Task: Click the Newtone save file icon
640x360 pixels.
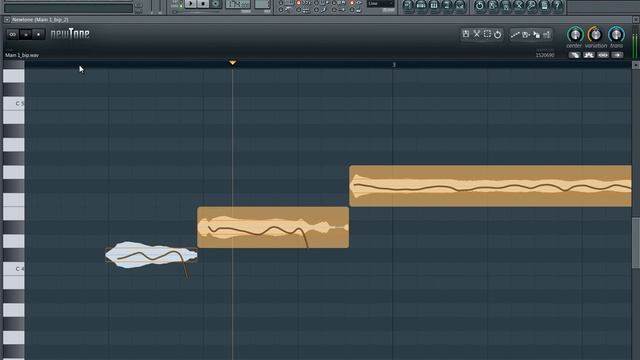Action: (x=466, y=34)
